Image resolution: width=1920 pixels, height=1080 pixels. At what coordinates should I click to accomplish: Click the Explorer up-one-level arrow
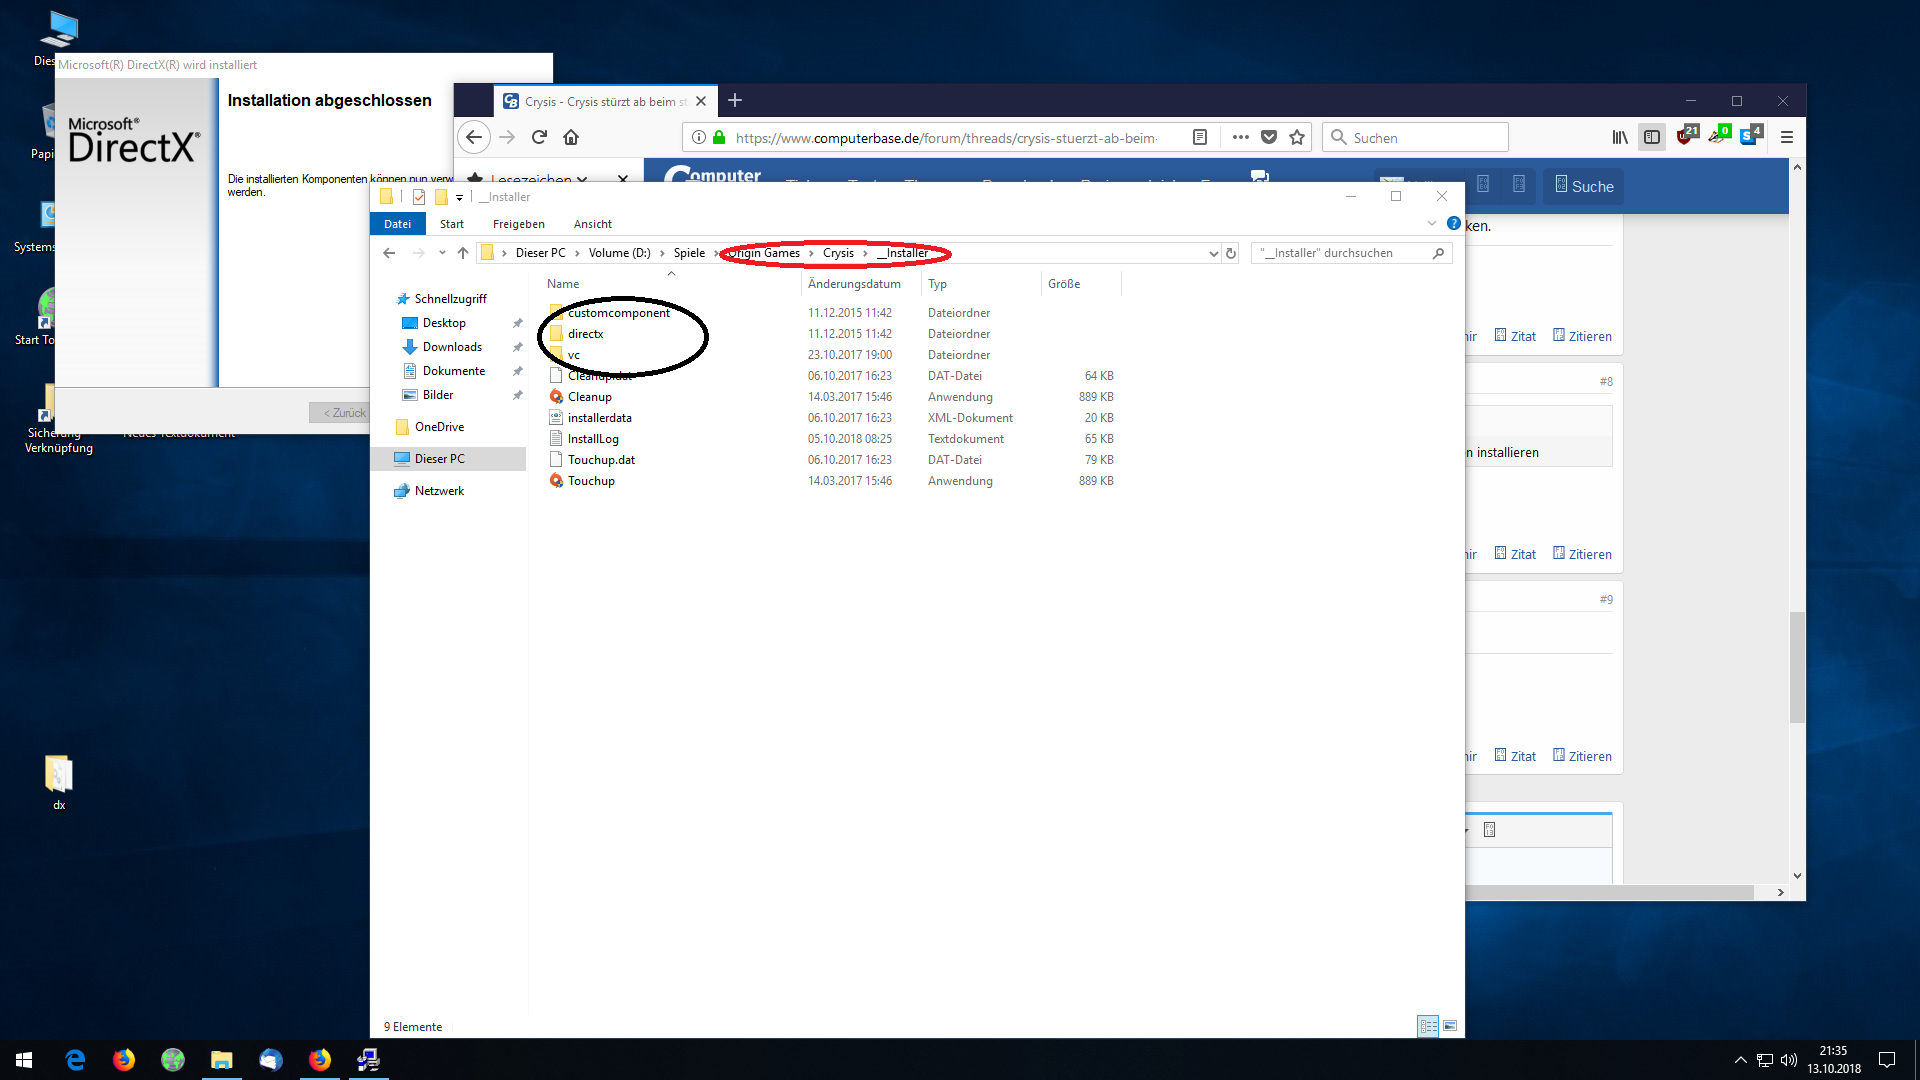click(x=463, y=253)
